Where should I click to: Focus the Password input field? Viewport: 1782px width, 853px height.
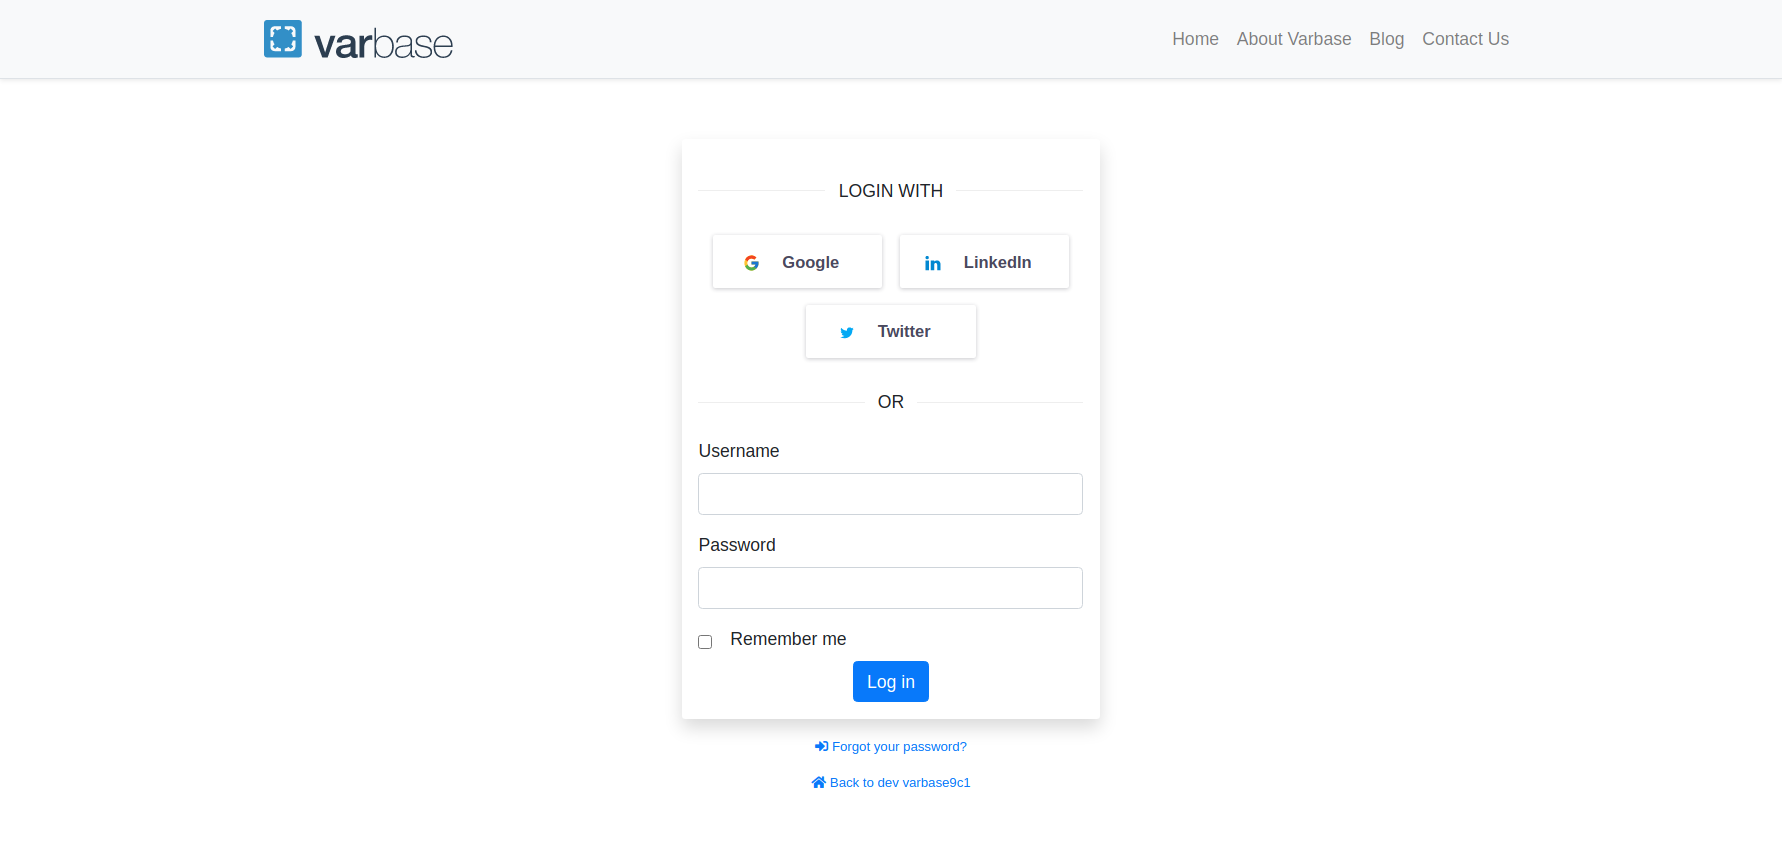[890, 588]
